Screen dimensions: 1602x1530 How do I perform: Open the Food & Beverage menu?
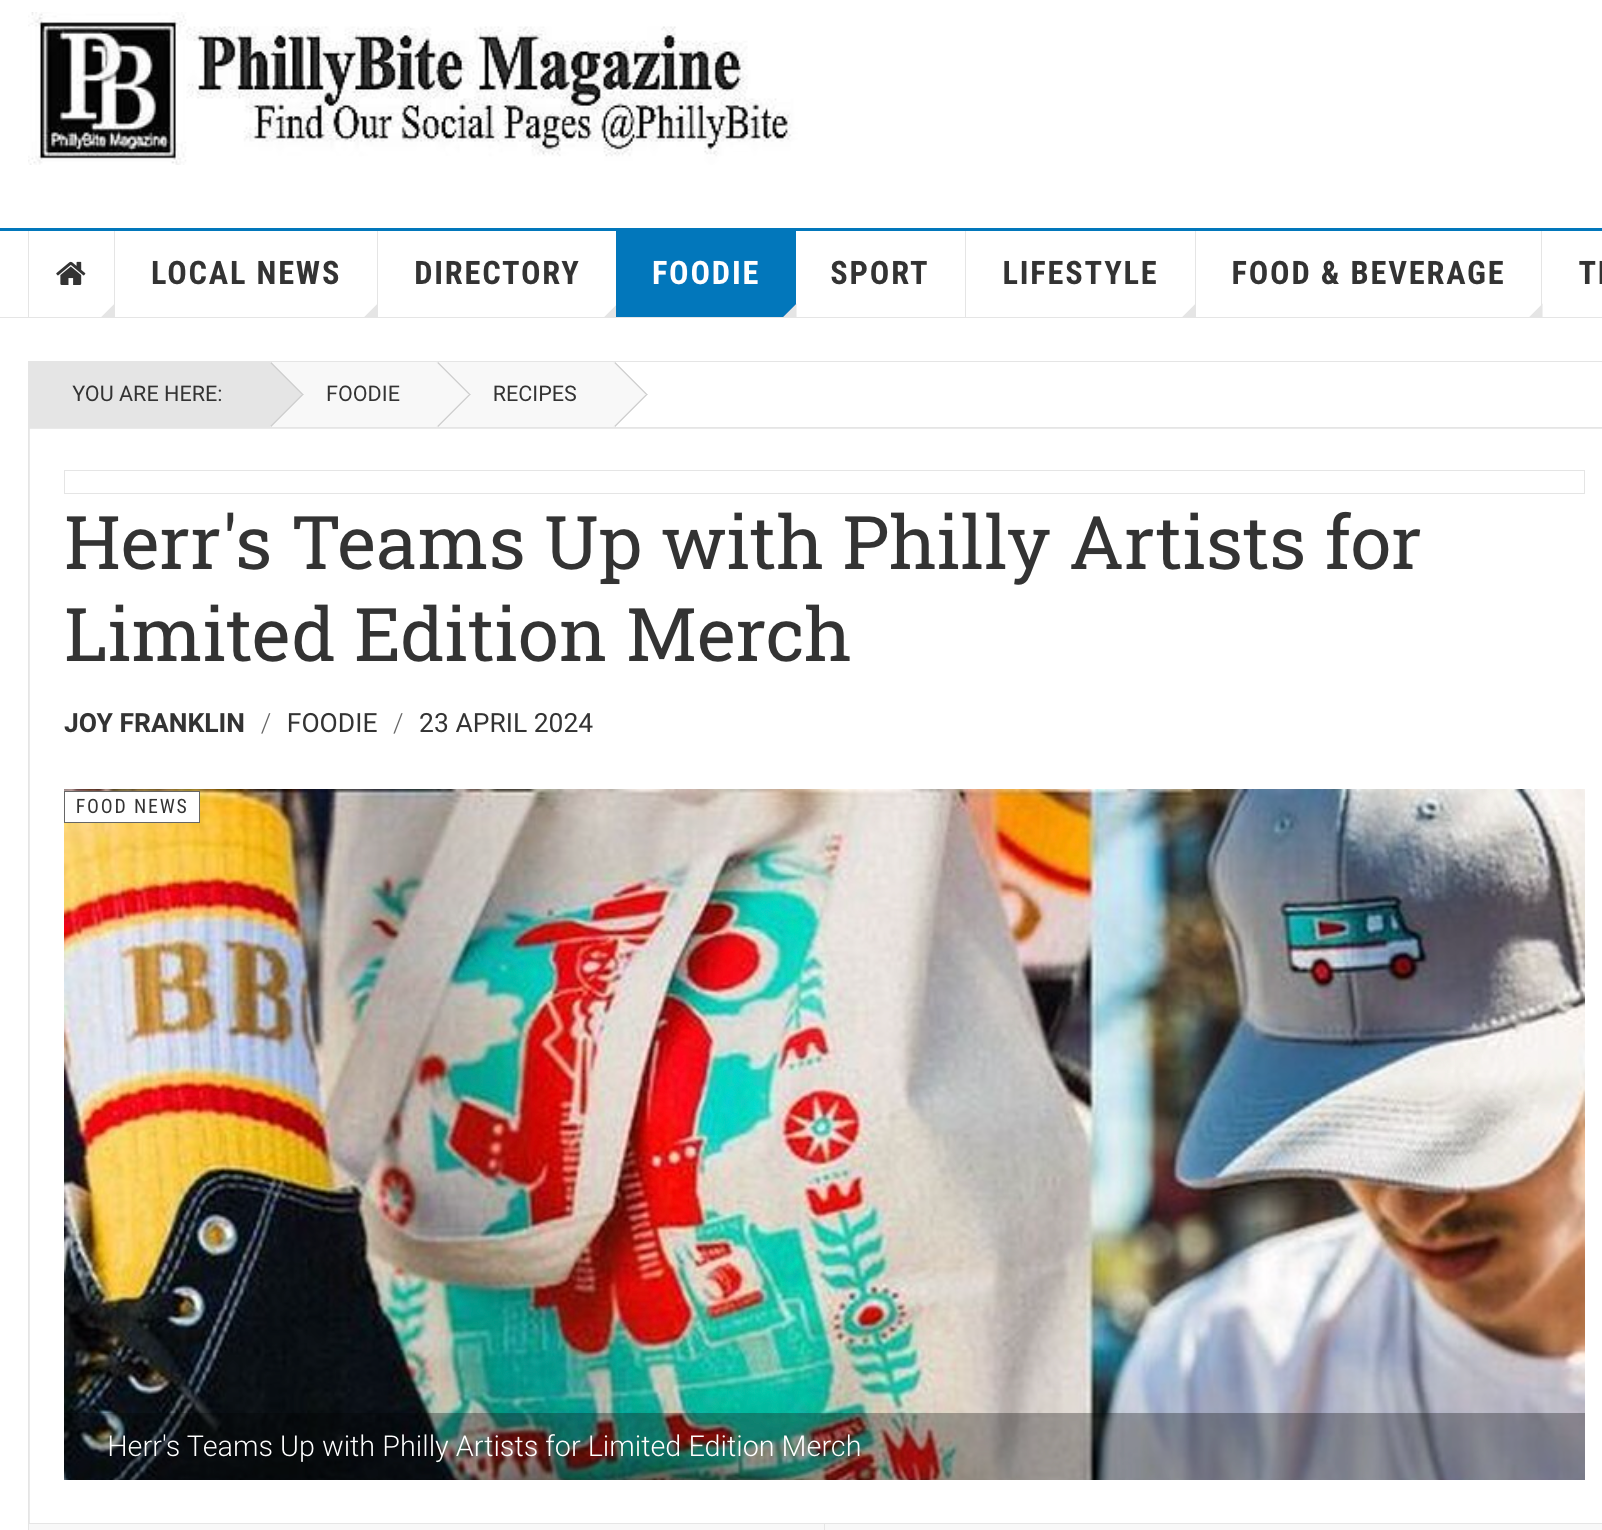(x=1367, y=273)
